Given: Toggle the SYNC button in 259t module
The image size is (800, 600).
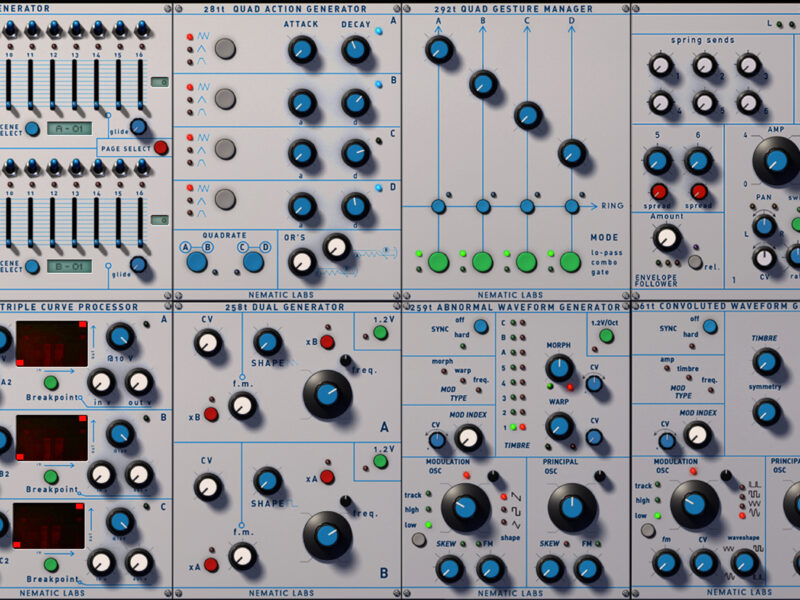Looking at the screenshot, I should [x=481, y=326].
